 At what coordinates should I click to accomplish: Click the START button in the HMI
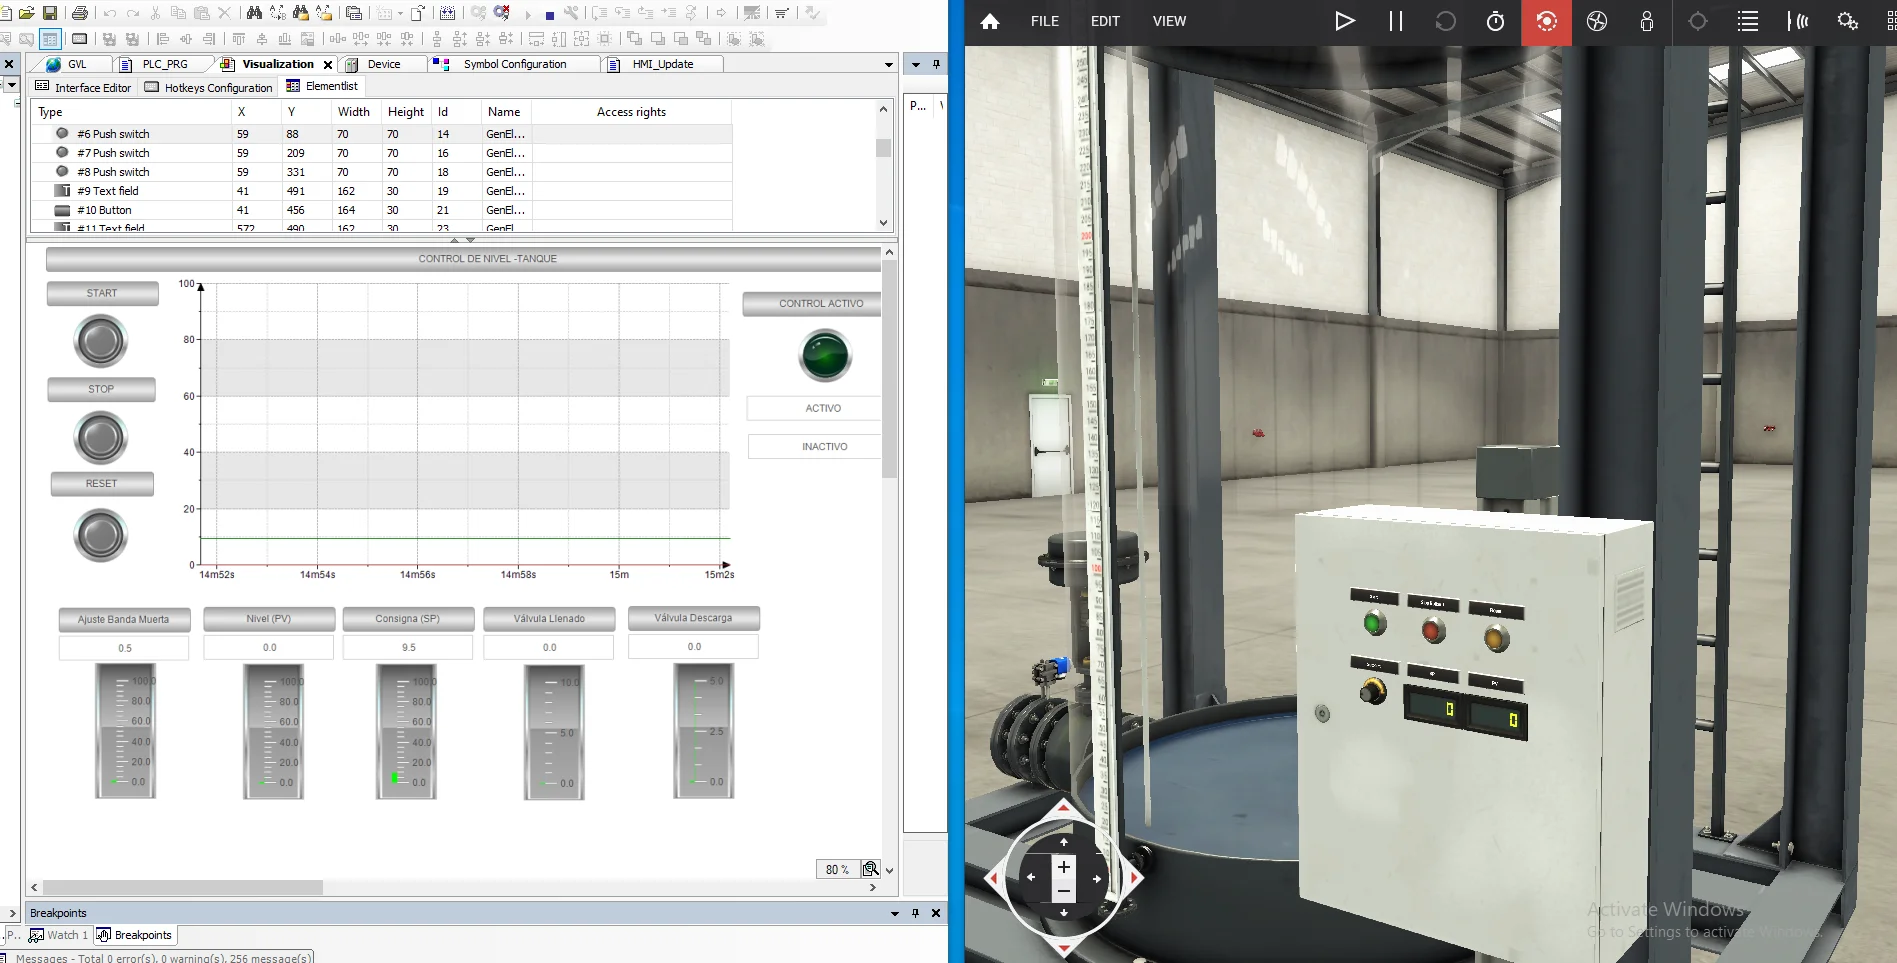point(101,293)
